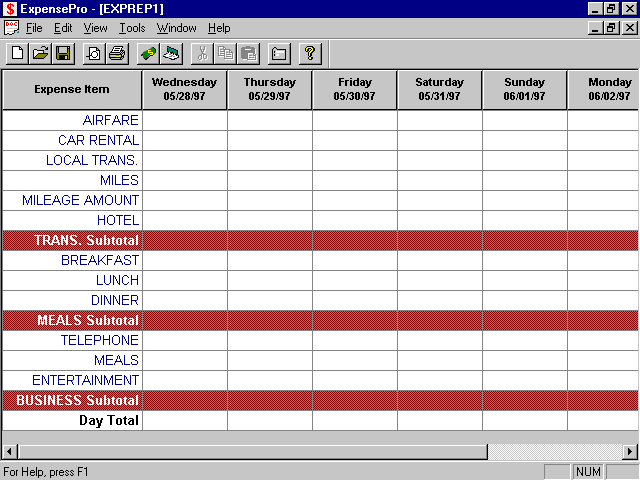Viewport: 640px width, 480px height.
Task: Click the Wednesday 05/28/97 column header
Action: point(184,89)
